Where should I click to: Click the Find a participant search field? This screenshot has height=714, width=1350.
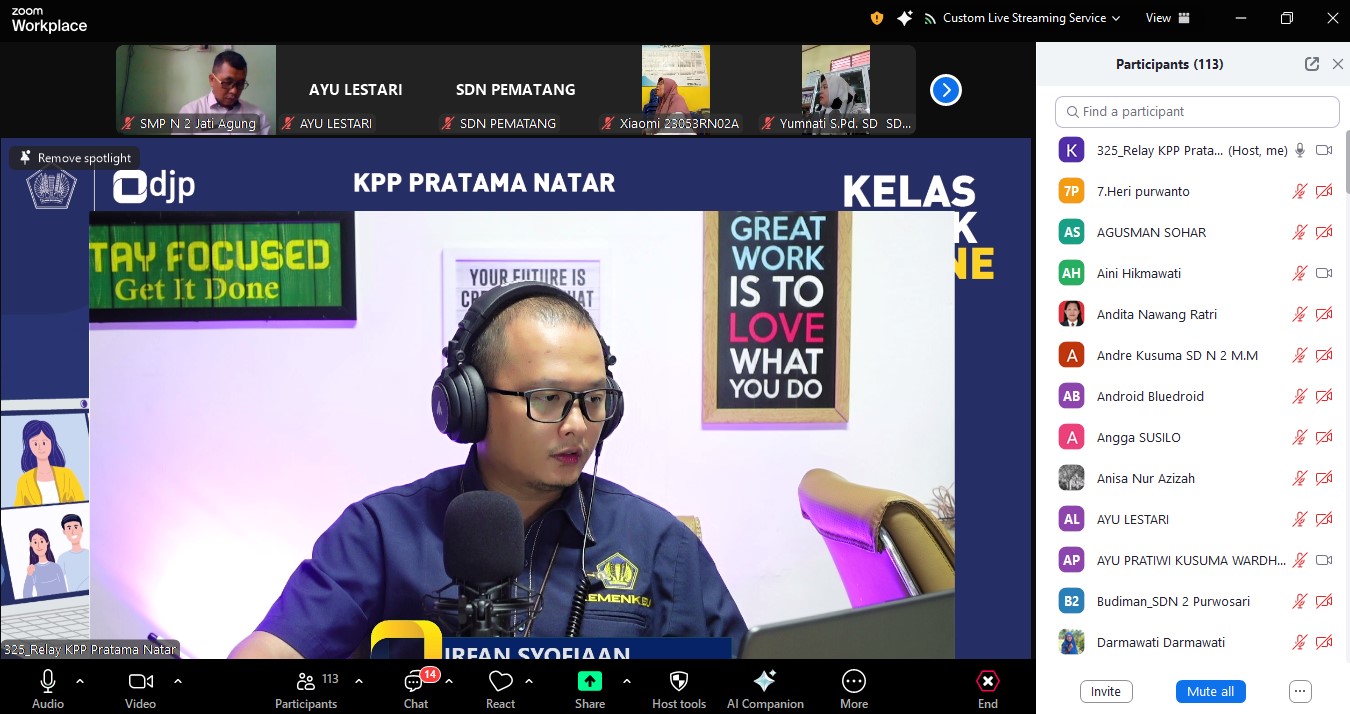click(1197, 112)
